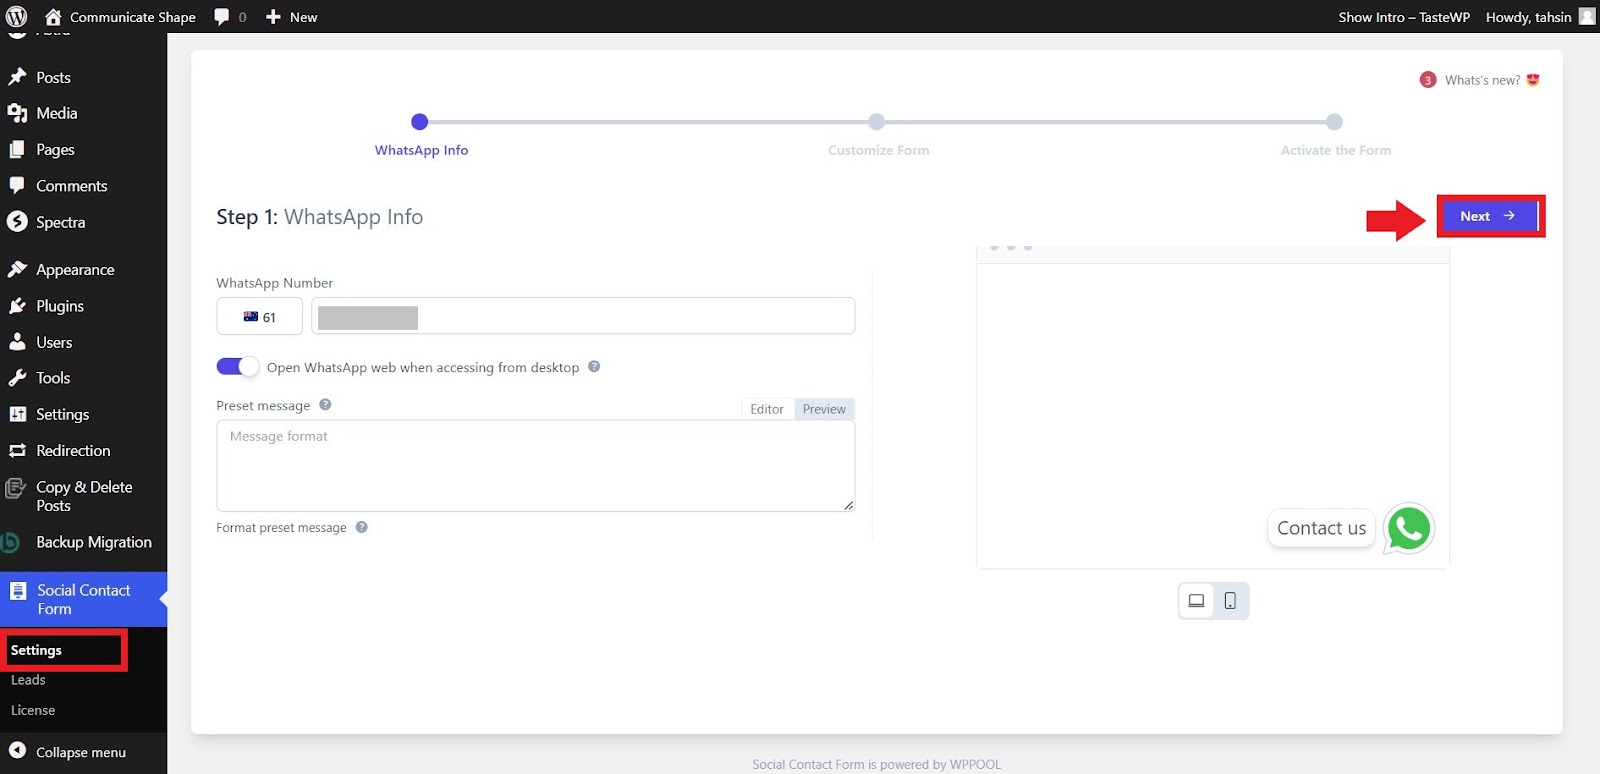Click the Redirection icon

pyautogui.click(x=17, y=450)
